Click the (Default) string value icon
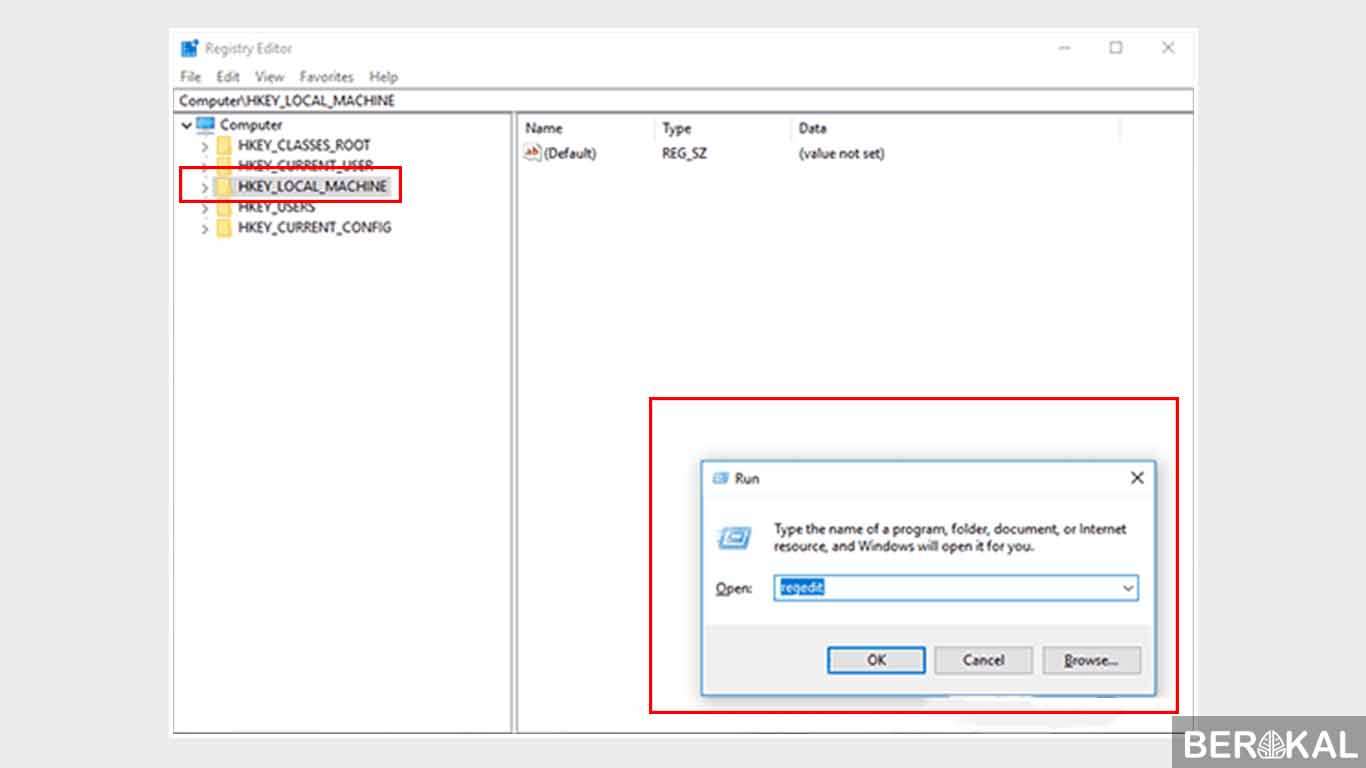The image size is (1366, 768). point(532,153)
